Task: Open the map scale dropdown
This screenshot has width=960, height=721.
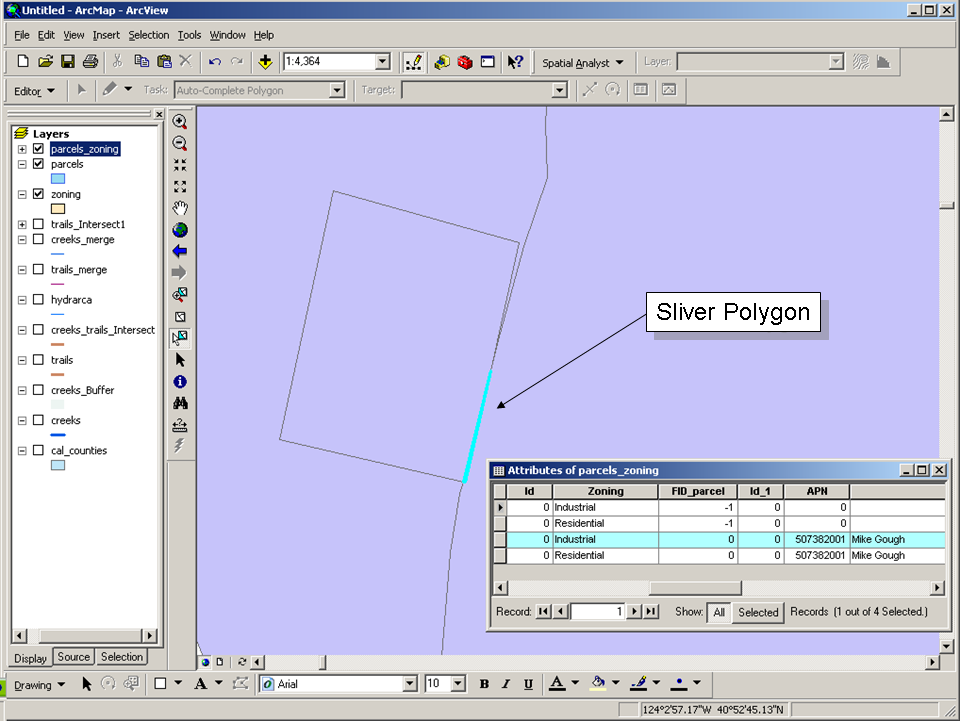Action: (x=383, y=61)
